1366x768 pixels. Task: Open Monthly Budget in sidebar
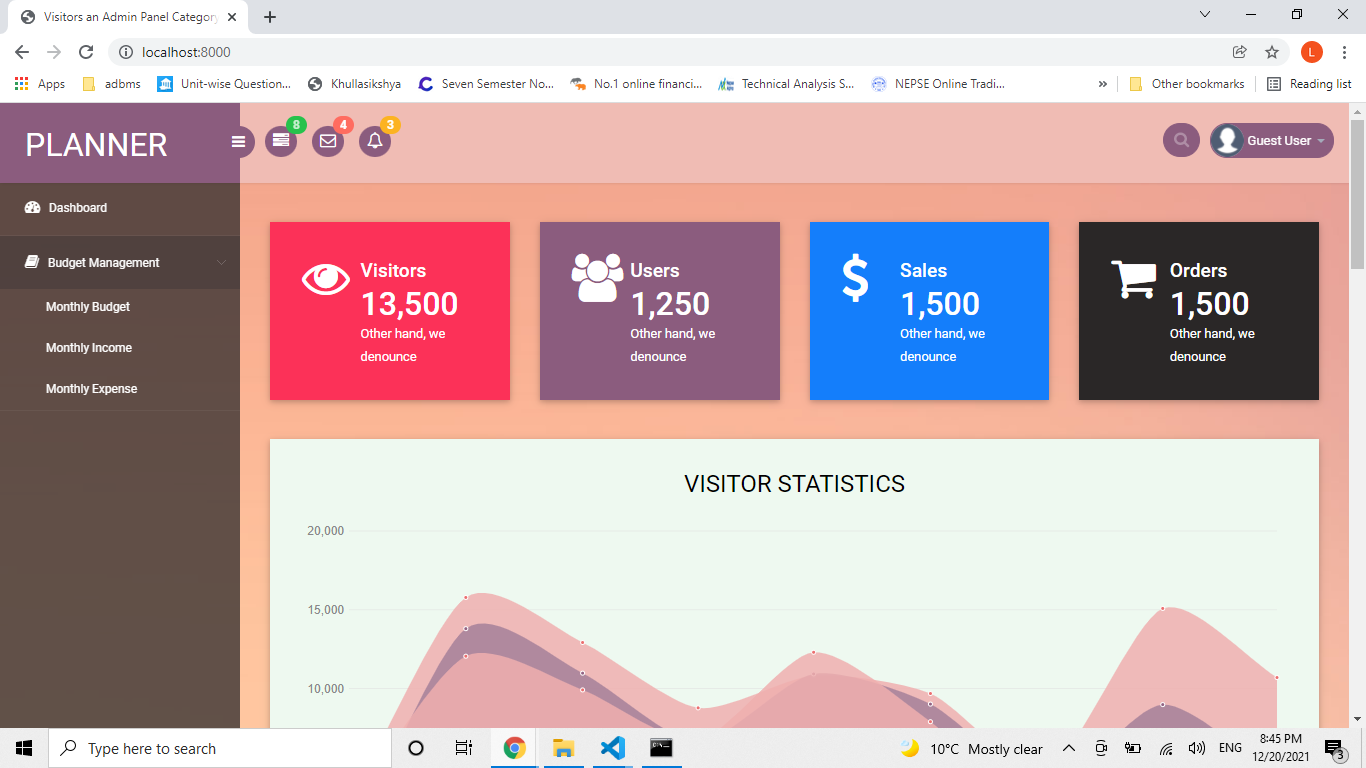click(88, 307)
